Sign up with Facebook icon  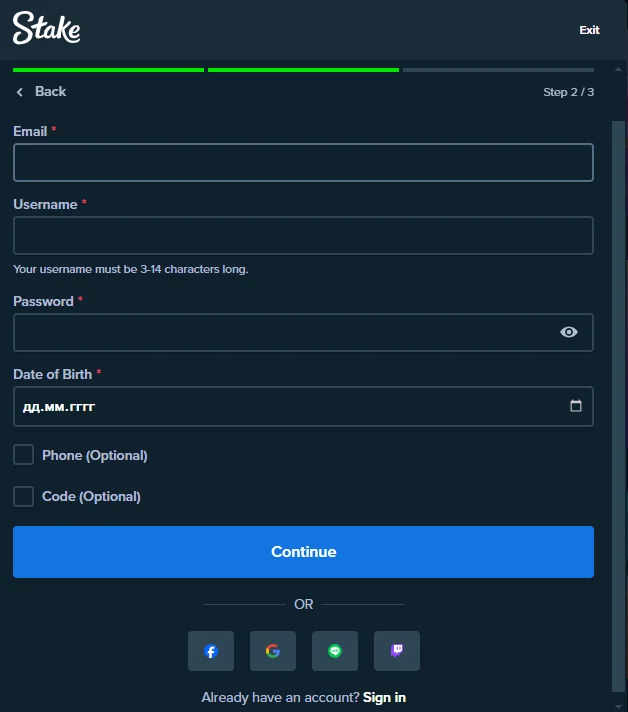pyautogui.click(x=211, y=651)
